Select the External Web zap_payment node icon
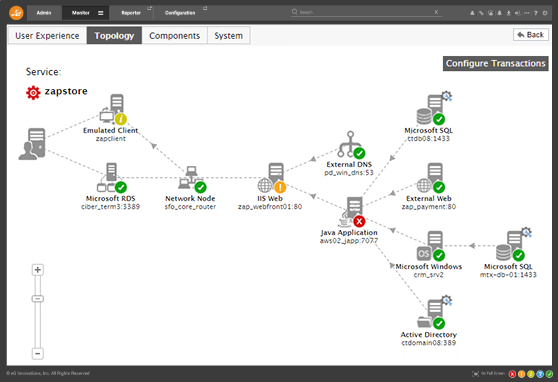This screenshot has width=558, height=382. click(x=431, y=178)
